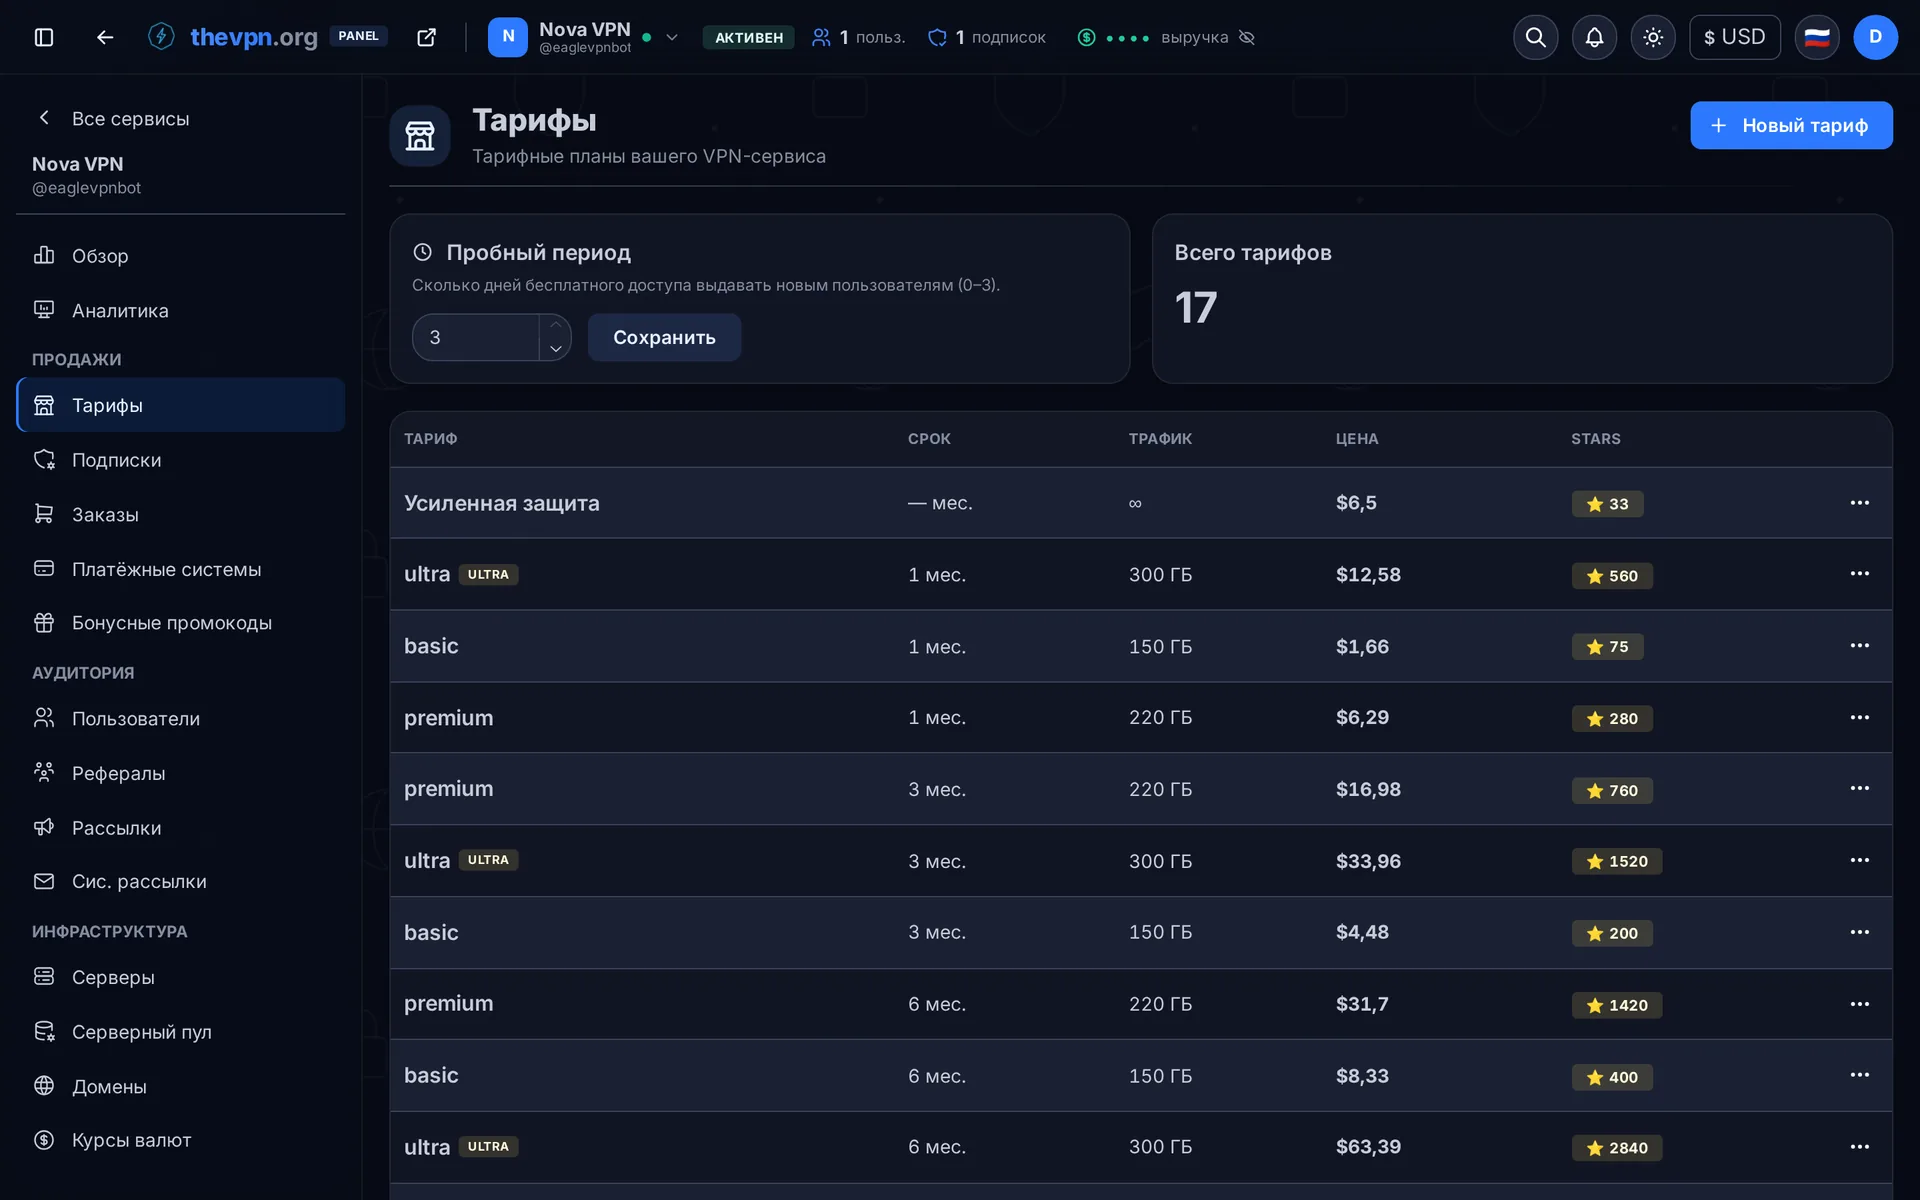
Task: Open the Обзор section
Action: point(181,256)
